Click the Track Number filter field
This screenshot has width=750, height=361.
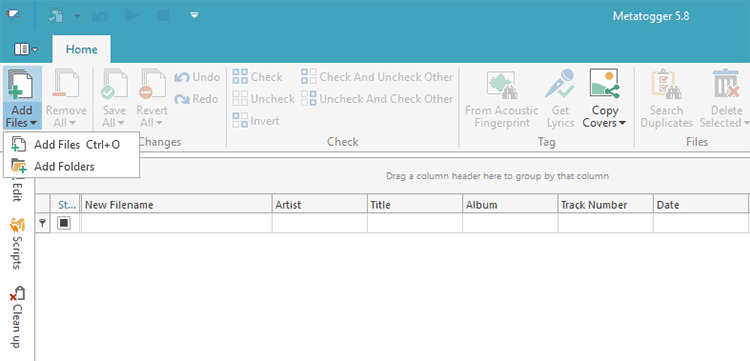click(x=606, y=223)
